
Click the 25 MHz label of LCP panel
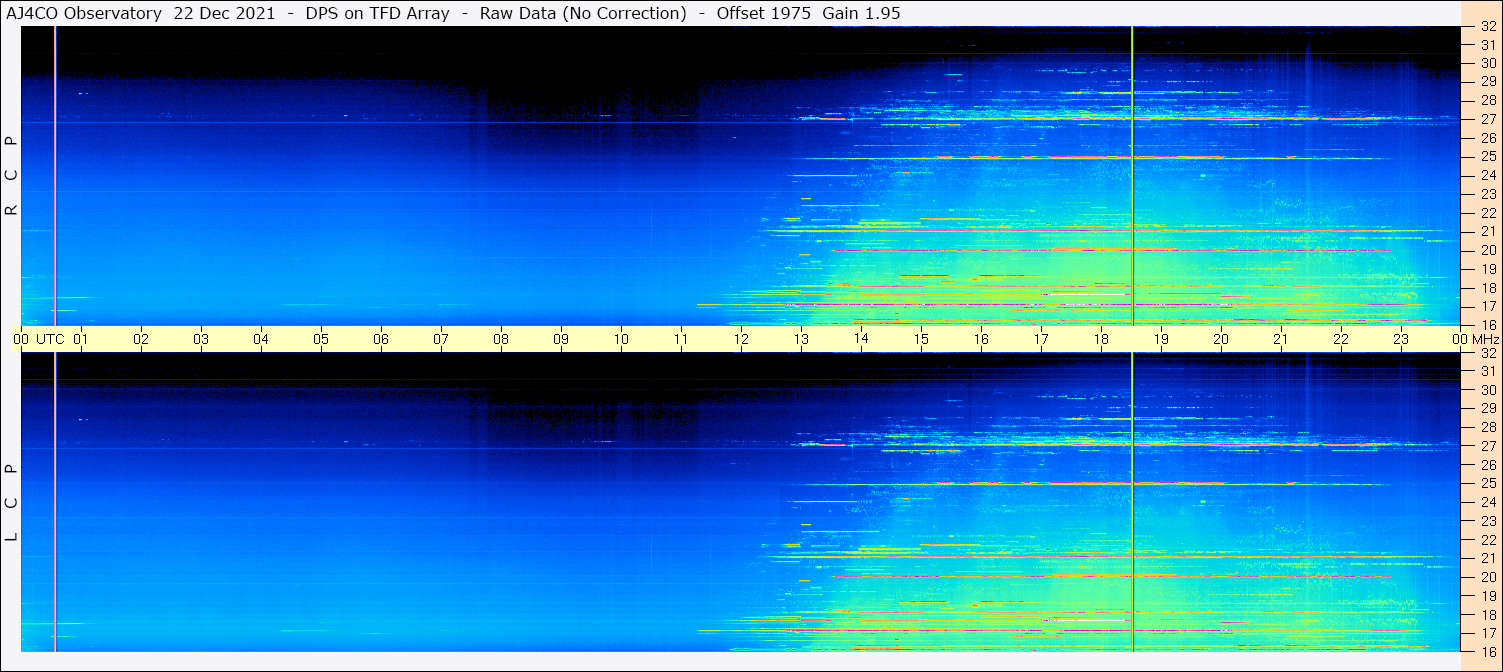[1487, 483]
